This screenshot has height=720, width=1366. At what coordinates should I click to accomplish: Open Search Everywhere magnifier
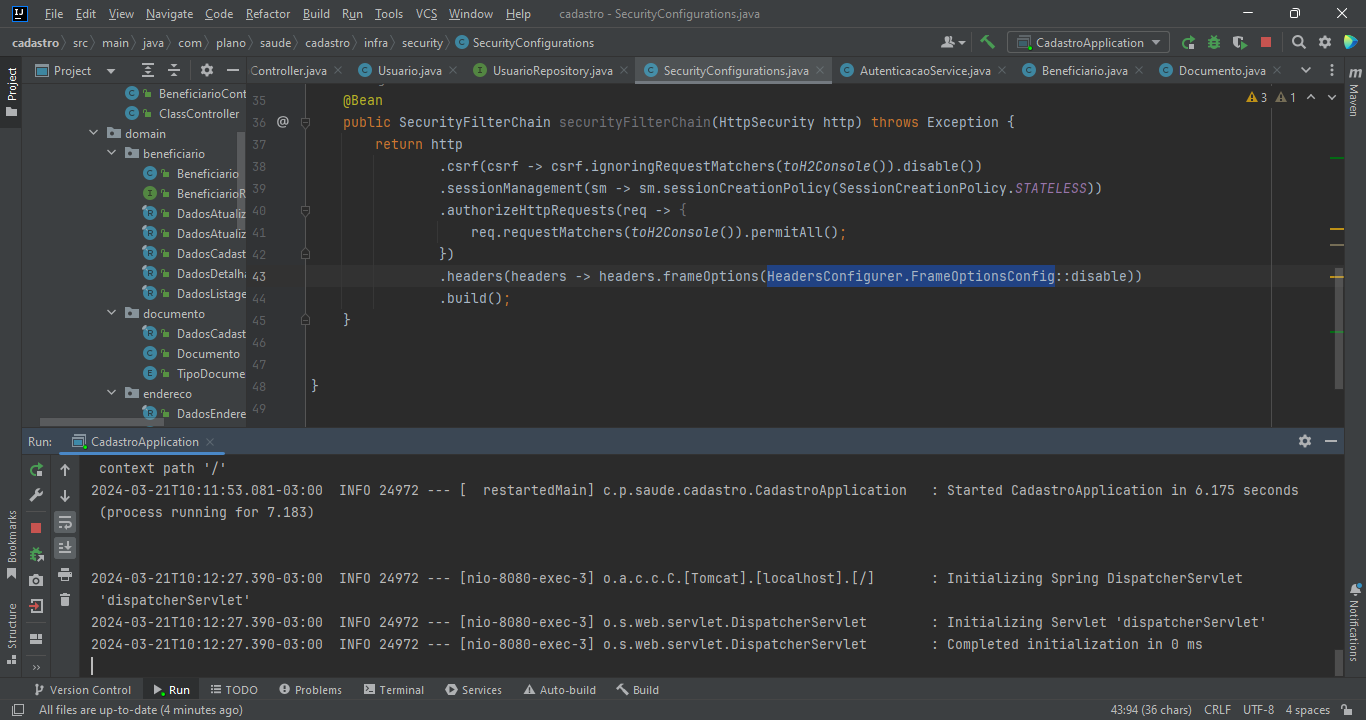point(1299,42)
